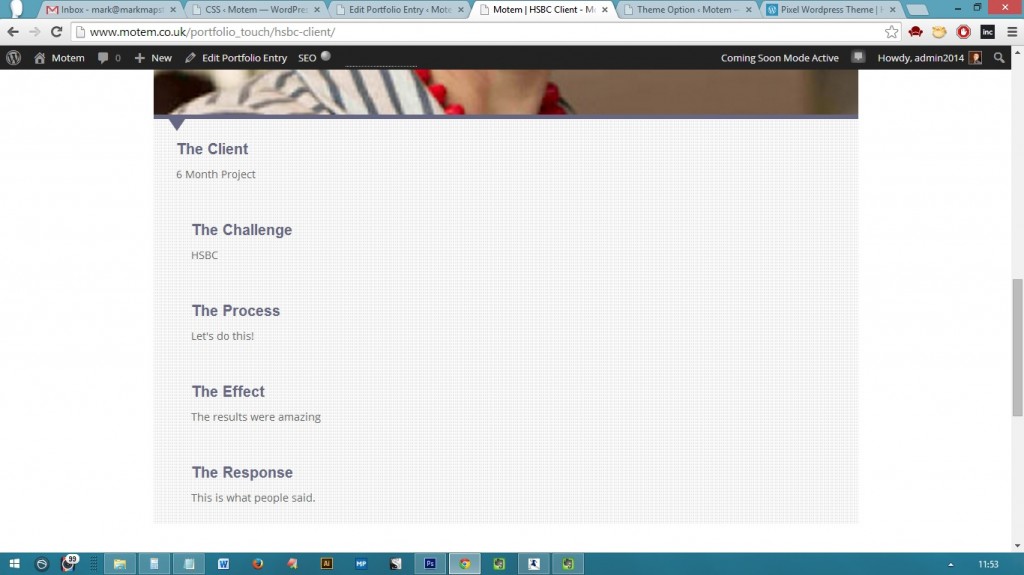The width and height of the screenshot is (1024, 575).
Task: Go back to the previous page
Action: 13,32
